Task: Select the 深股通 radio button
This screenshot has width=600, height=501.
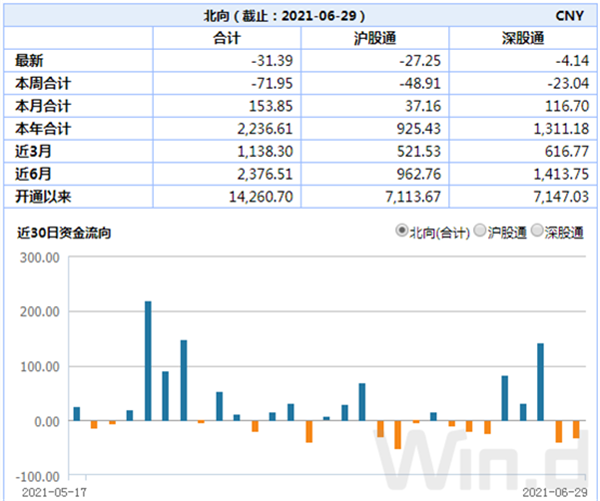Action: click(537, 231)
